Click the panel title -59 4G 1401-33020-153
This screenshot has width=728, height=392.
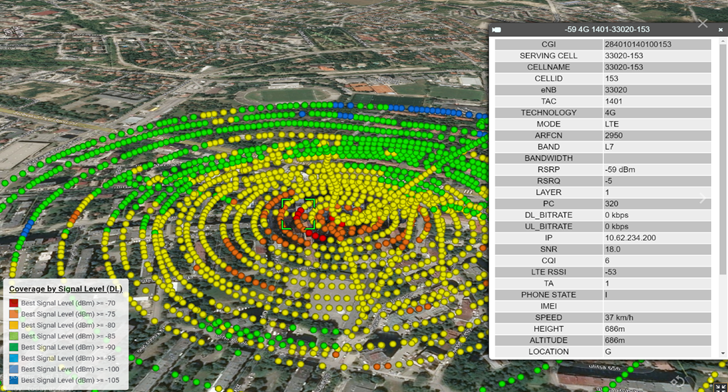pos(607,29)
